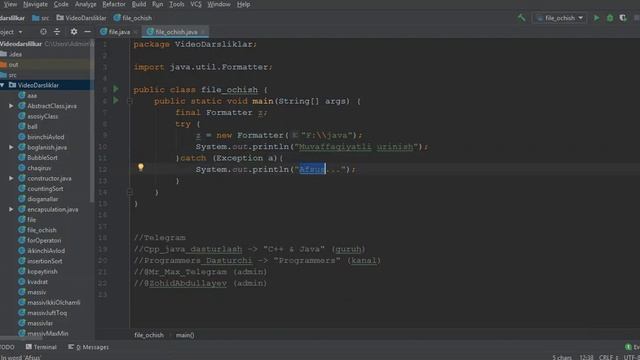
Task: Open the Tools menu
Action: point(177,4)
